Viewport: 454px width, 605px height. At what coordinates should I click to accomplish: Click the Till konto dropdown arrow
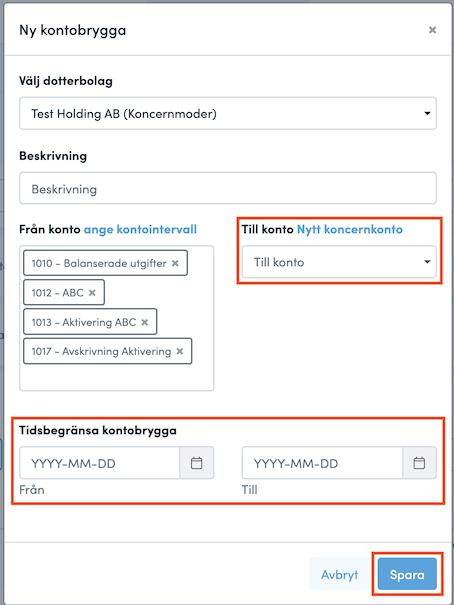[x=427, y=262]
